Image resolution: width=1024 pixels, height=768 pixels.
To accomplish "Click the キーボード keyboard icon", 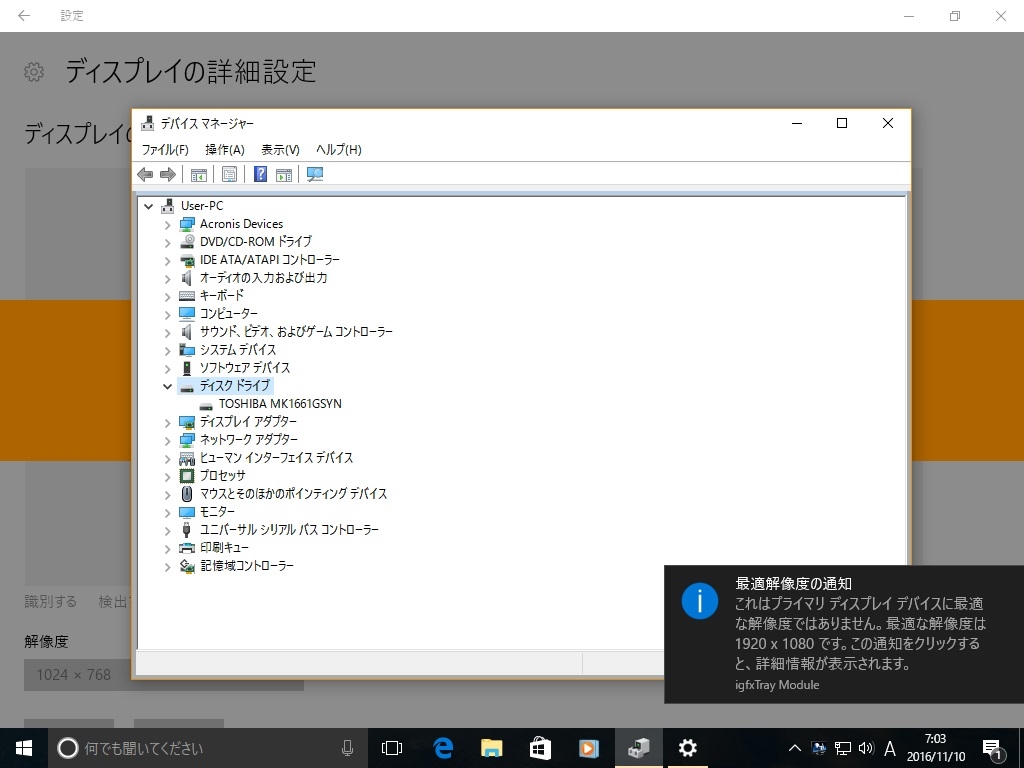I will click(x=187, y=296).
